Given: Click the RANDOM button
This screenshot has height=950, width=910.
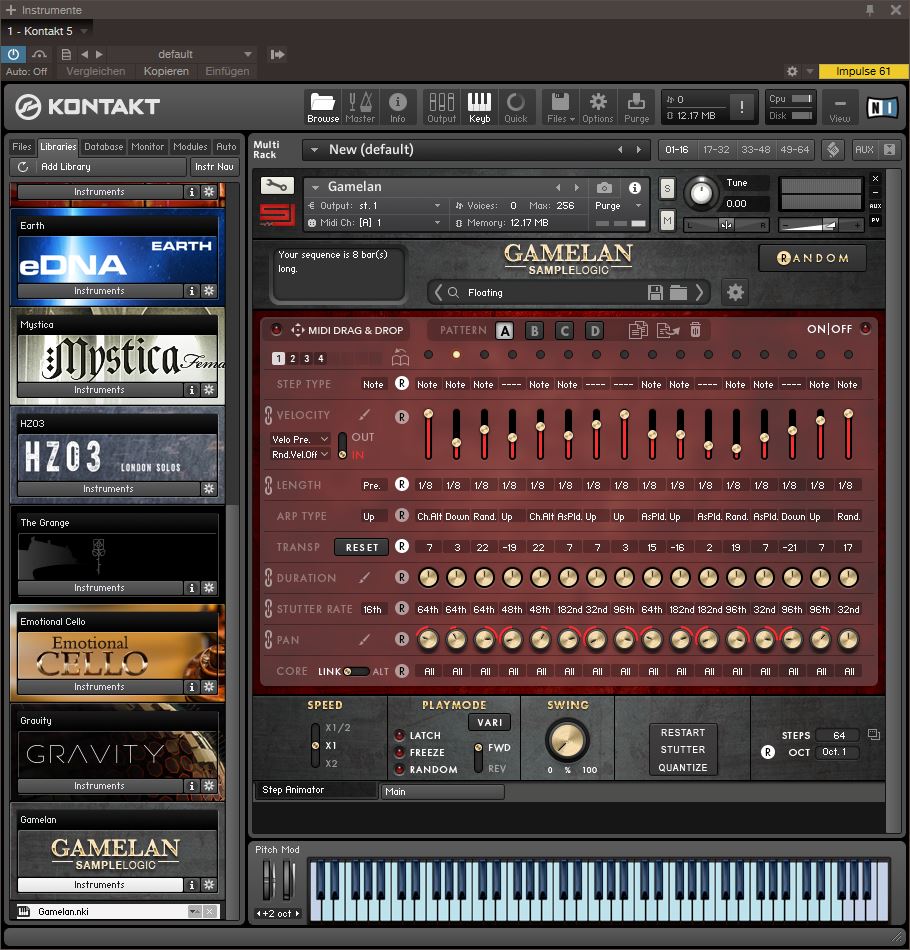Looking at the screenshot, I should 812,258.
